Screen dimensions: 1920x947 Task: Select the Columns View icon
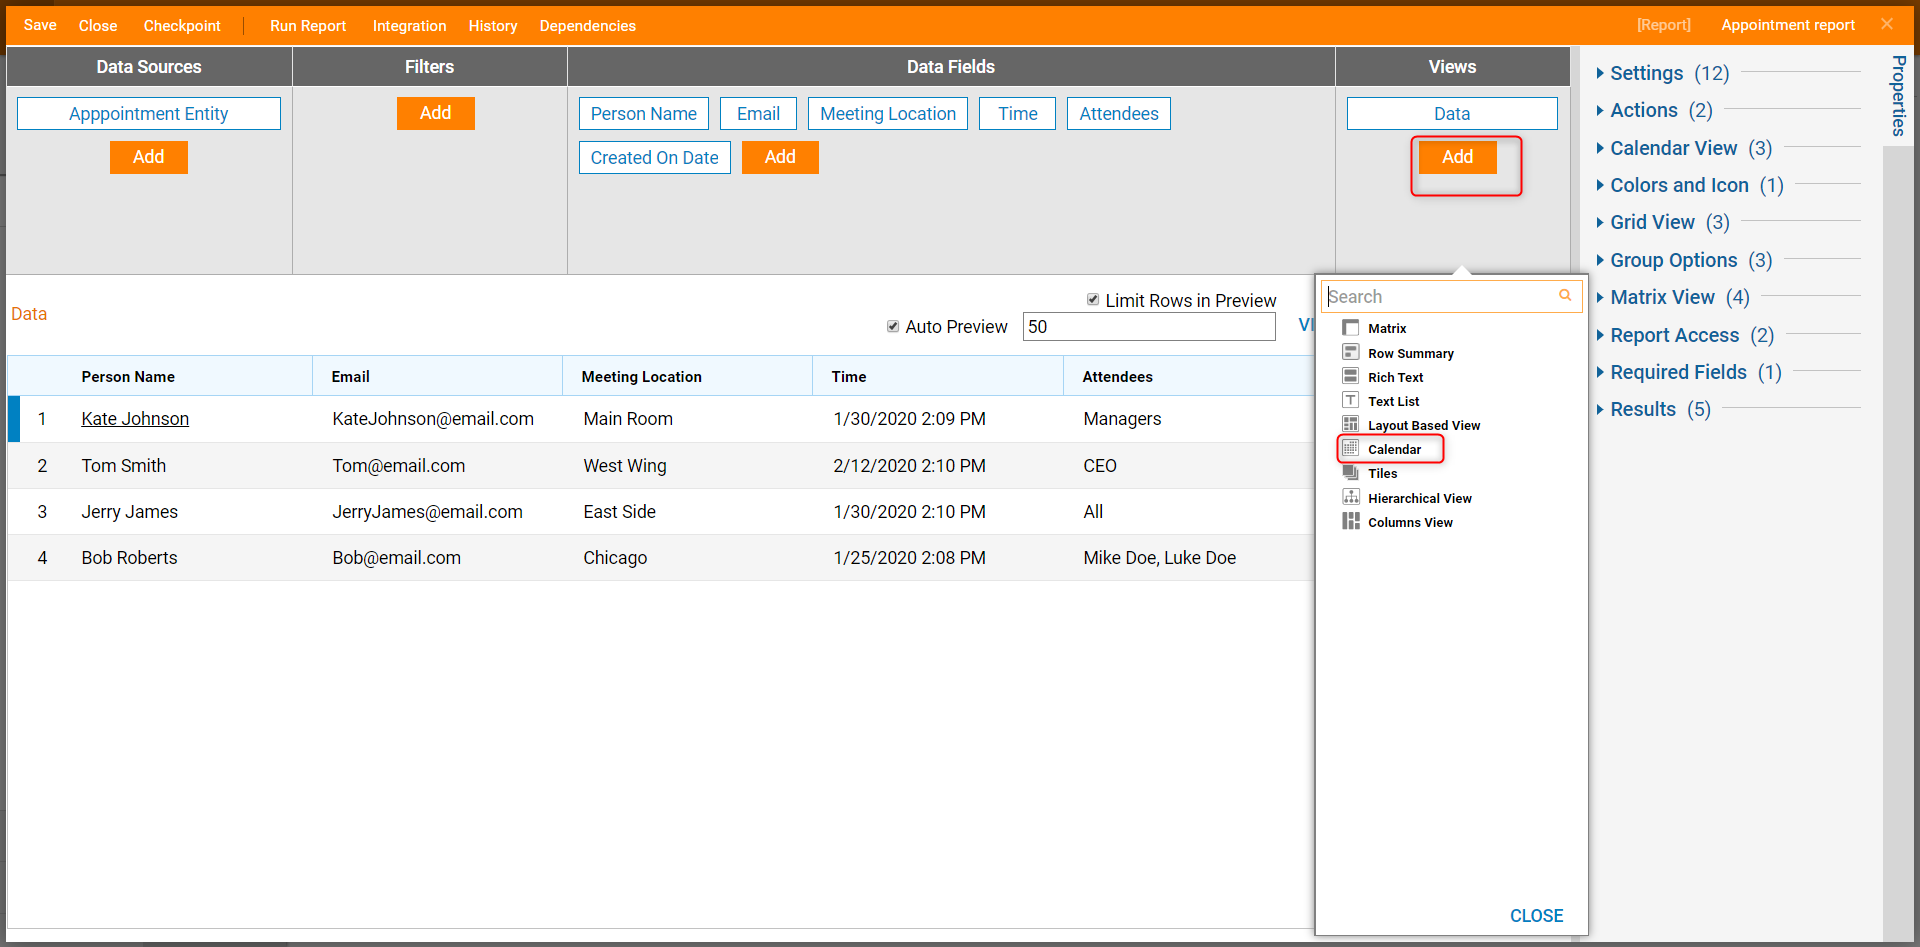point(1351,521)
